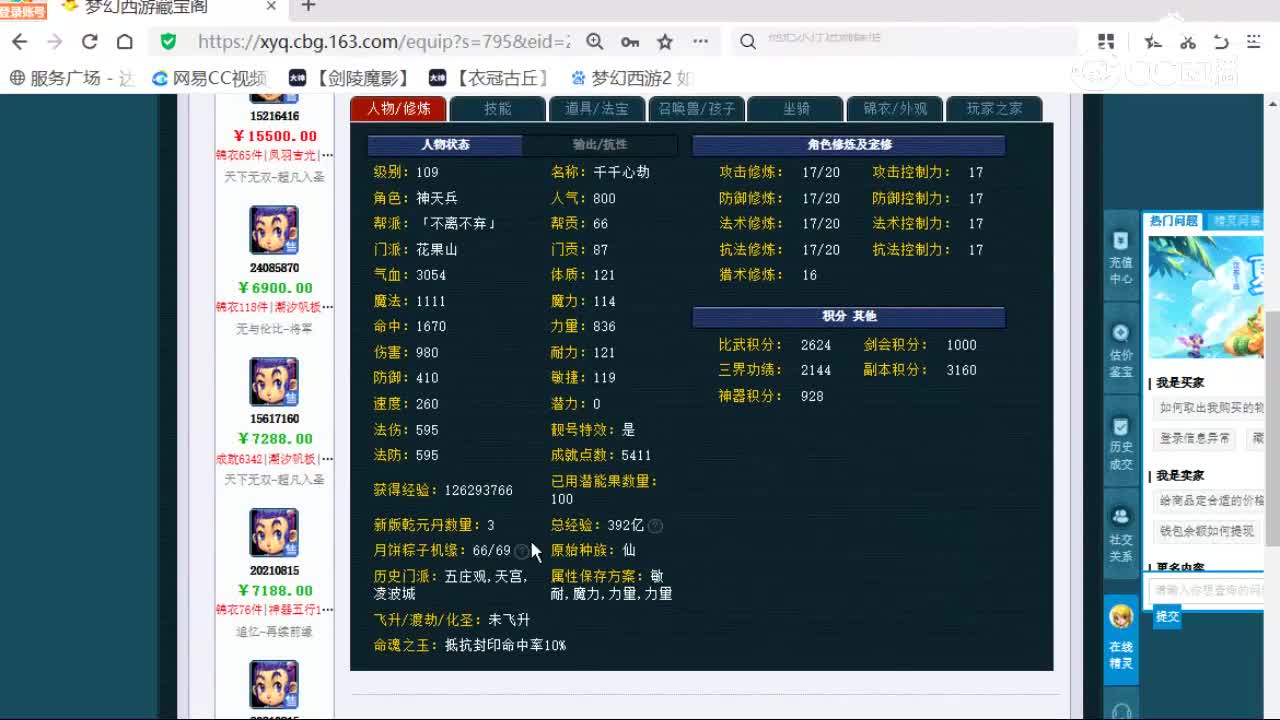Image resolution: width=1280 pixels, height=720 pixels.
Task: Switch to the 锦衣/外观 tab
Action: pyautogui.click(x=894, y=109)
